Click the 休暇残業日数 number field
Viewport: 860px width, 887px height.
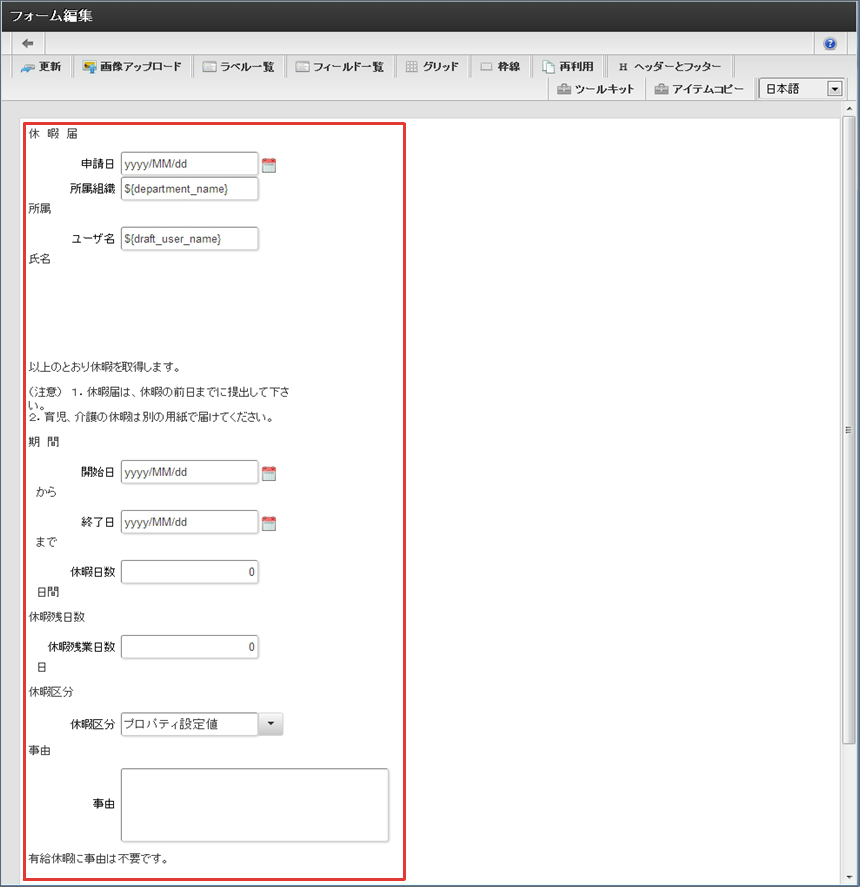(x=190, y=647)
